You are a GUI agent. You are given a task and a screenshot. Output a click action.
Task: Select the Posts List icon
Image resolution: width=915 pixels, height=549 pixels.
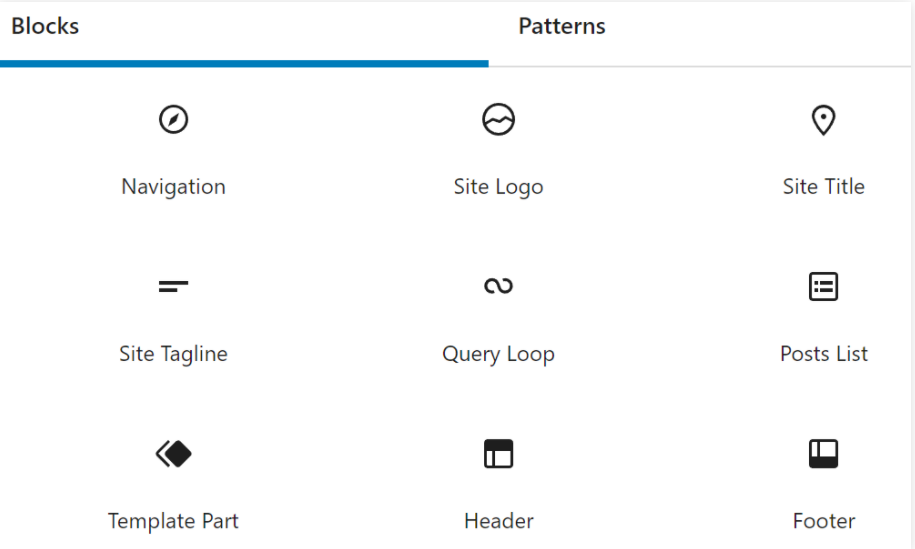pyautogui.click(x=823, y=287)
